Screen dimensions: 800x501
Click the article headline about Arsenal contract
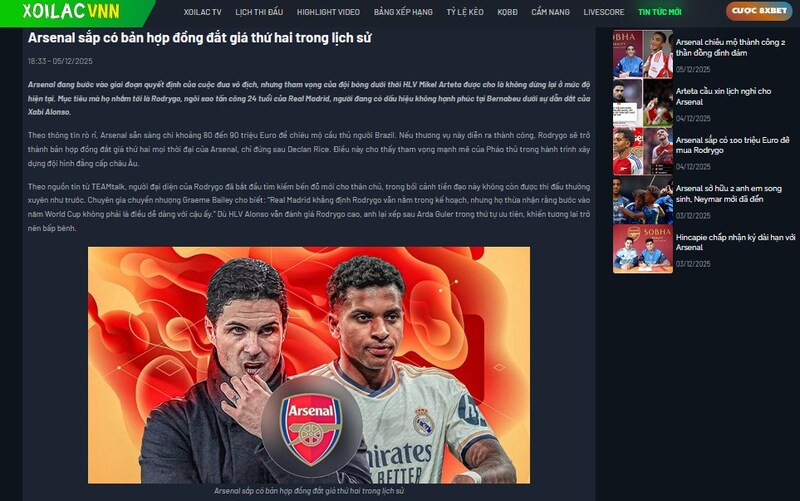click(x=199, y=38)
